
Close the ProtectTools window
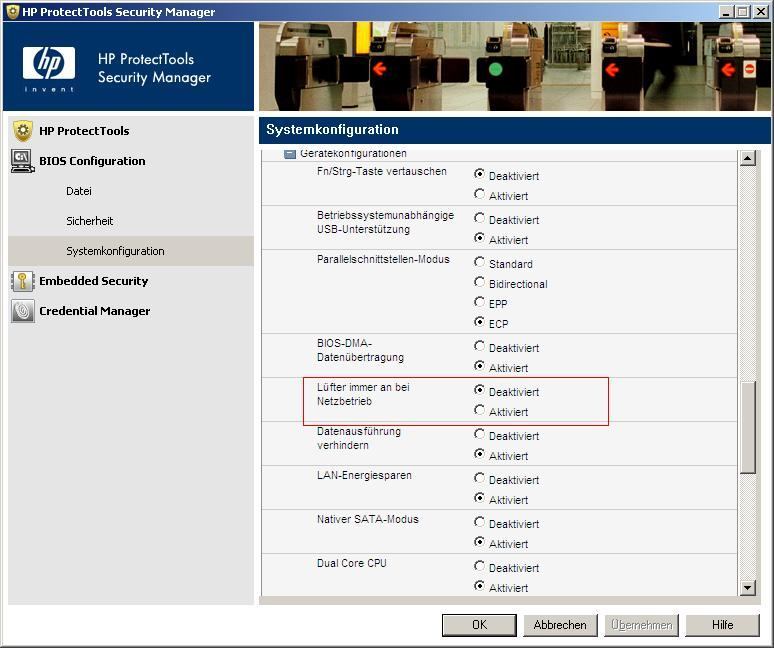(761, 12)
